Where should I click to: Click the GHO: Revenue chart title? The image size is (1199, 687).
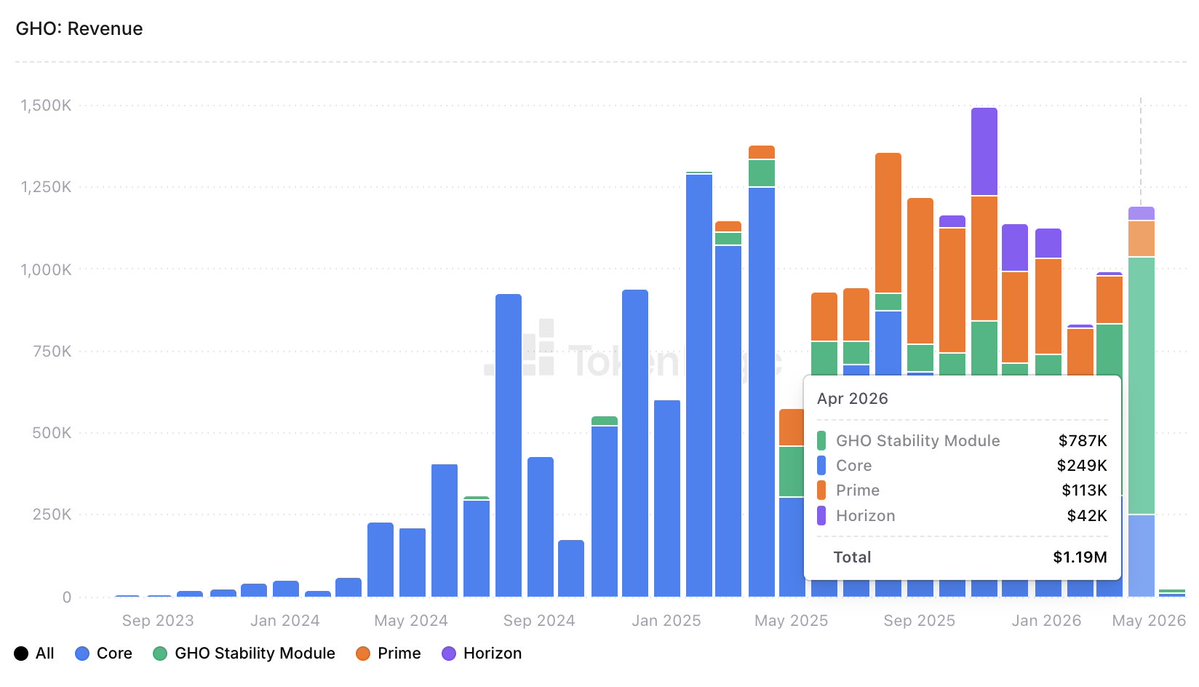pos(79,29)
